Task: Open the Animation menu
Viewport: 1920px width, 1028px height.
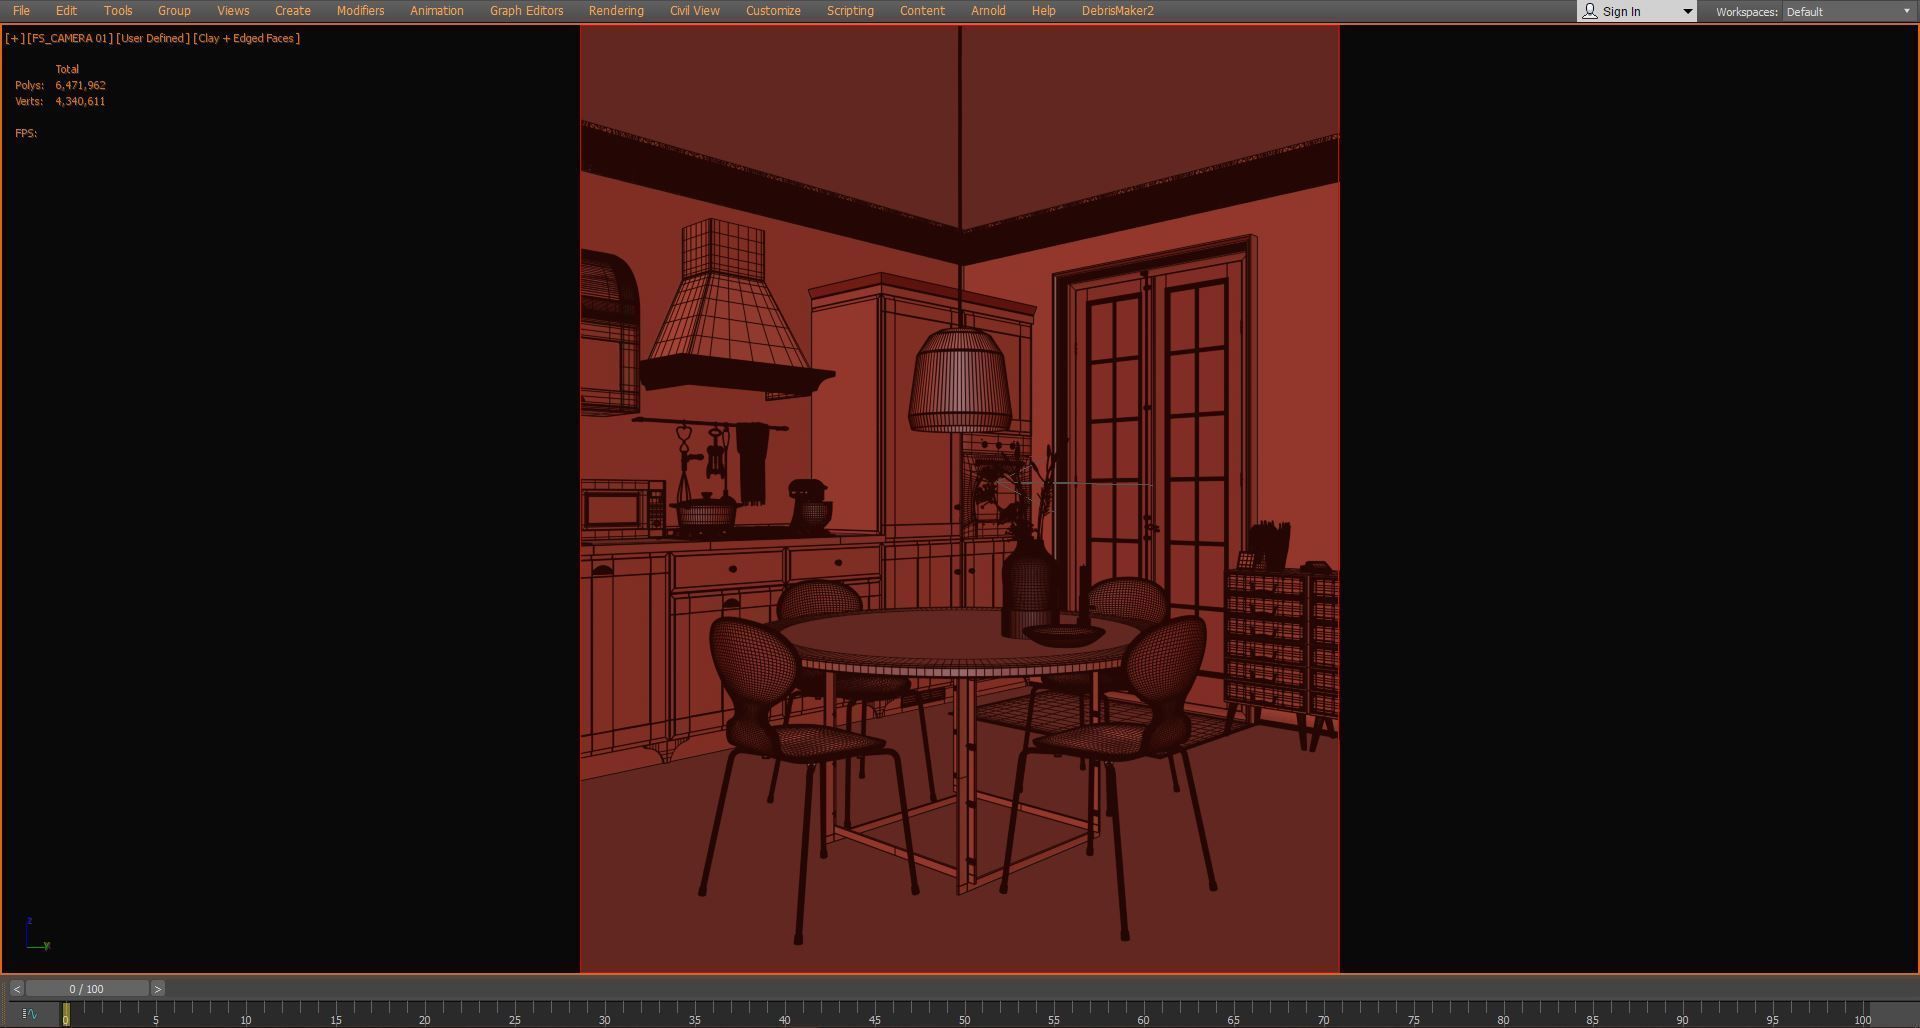Action: pos(437,10)
